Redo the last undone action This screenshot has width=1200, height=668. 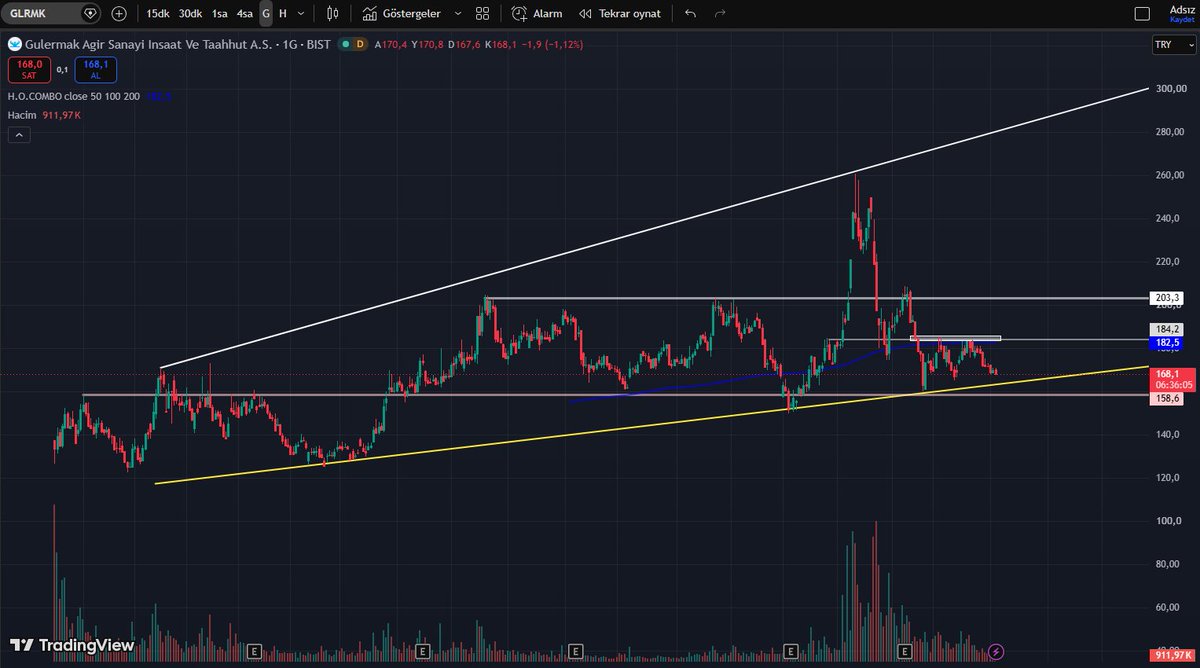(720, 14)
